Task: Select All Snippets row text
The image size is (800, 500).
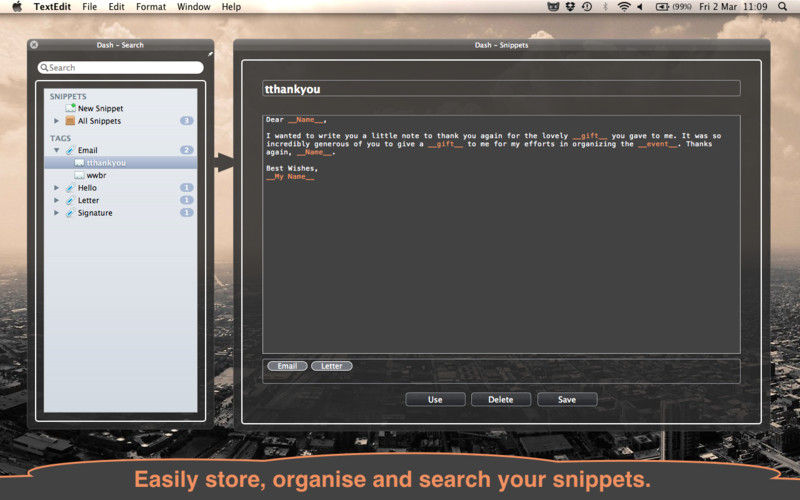Action: (99, 121)
